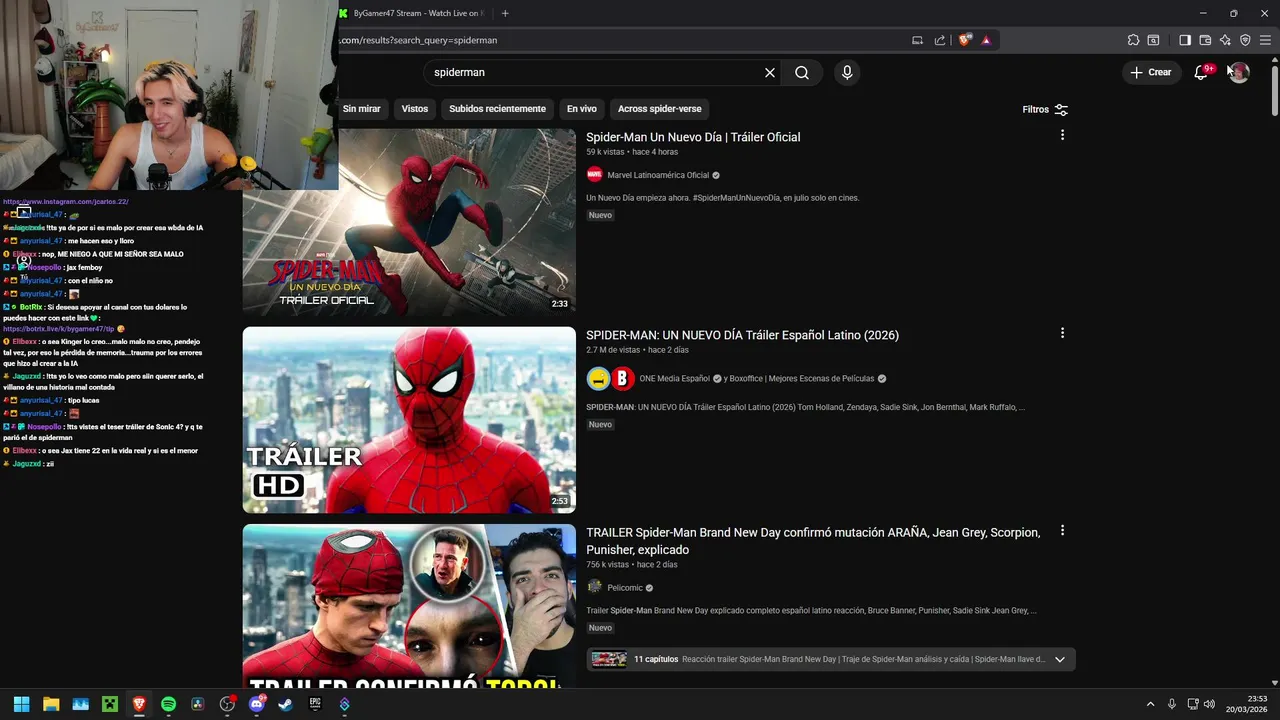Open the instagram.com/jcarlos.22 chat link
This screenshot has width=1280, height=720.
pyautogui.click(x=66, y=202)
